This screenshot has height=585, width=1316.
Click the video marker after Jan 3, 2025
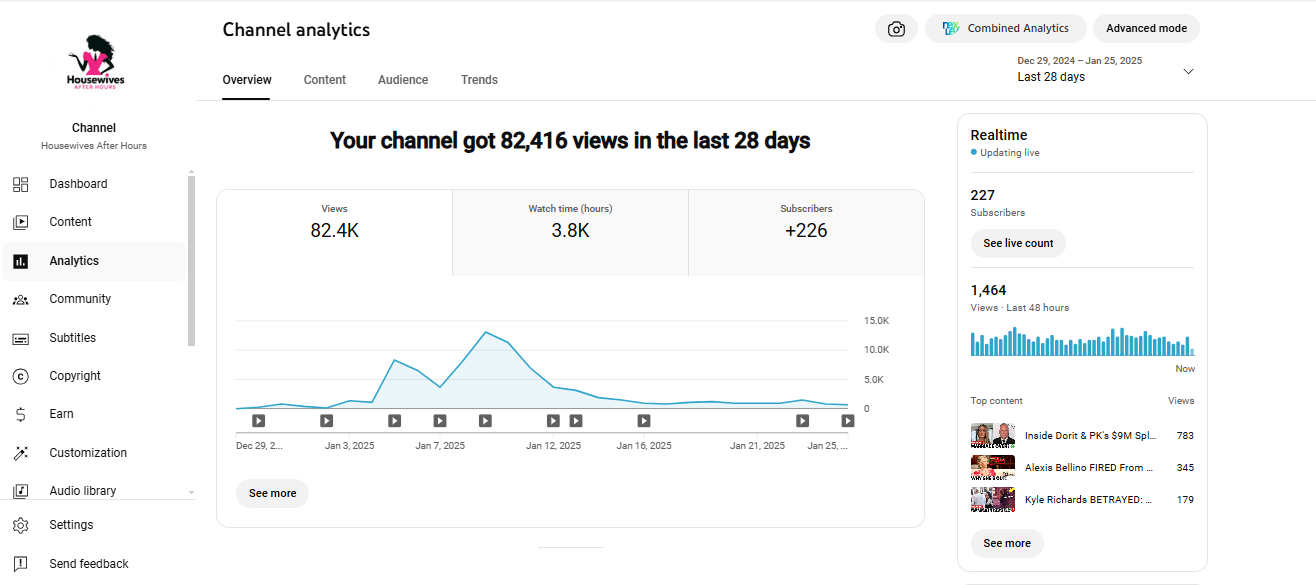[x=395, y=421]
